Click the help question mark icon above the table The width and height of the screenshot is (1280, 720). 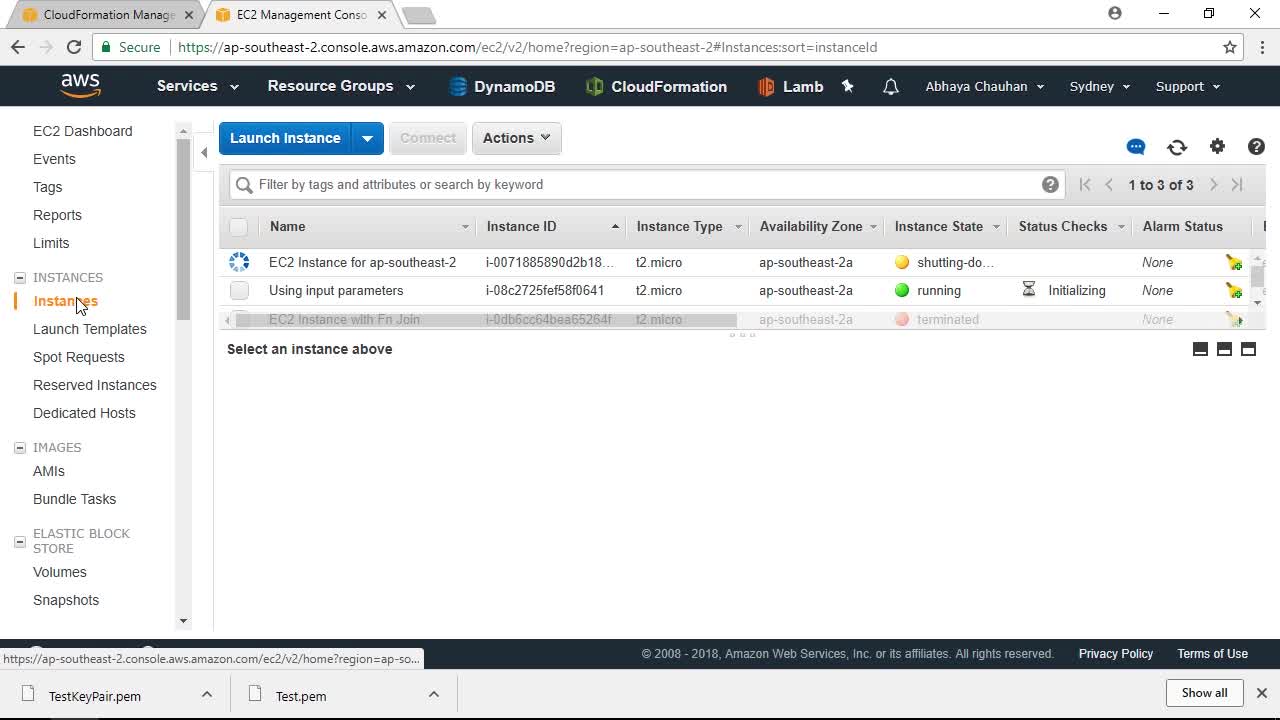(1257, 146)
